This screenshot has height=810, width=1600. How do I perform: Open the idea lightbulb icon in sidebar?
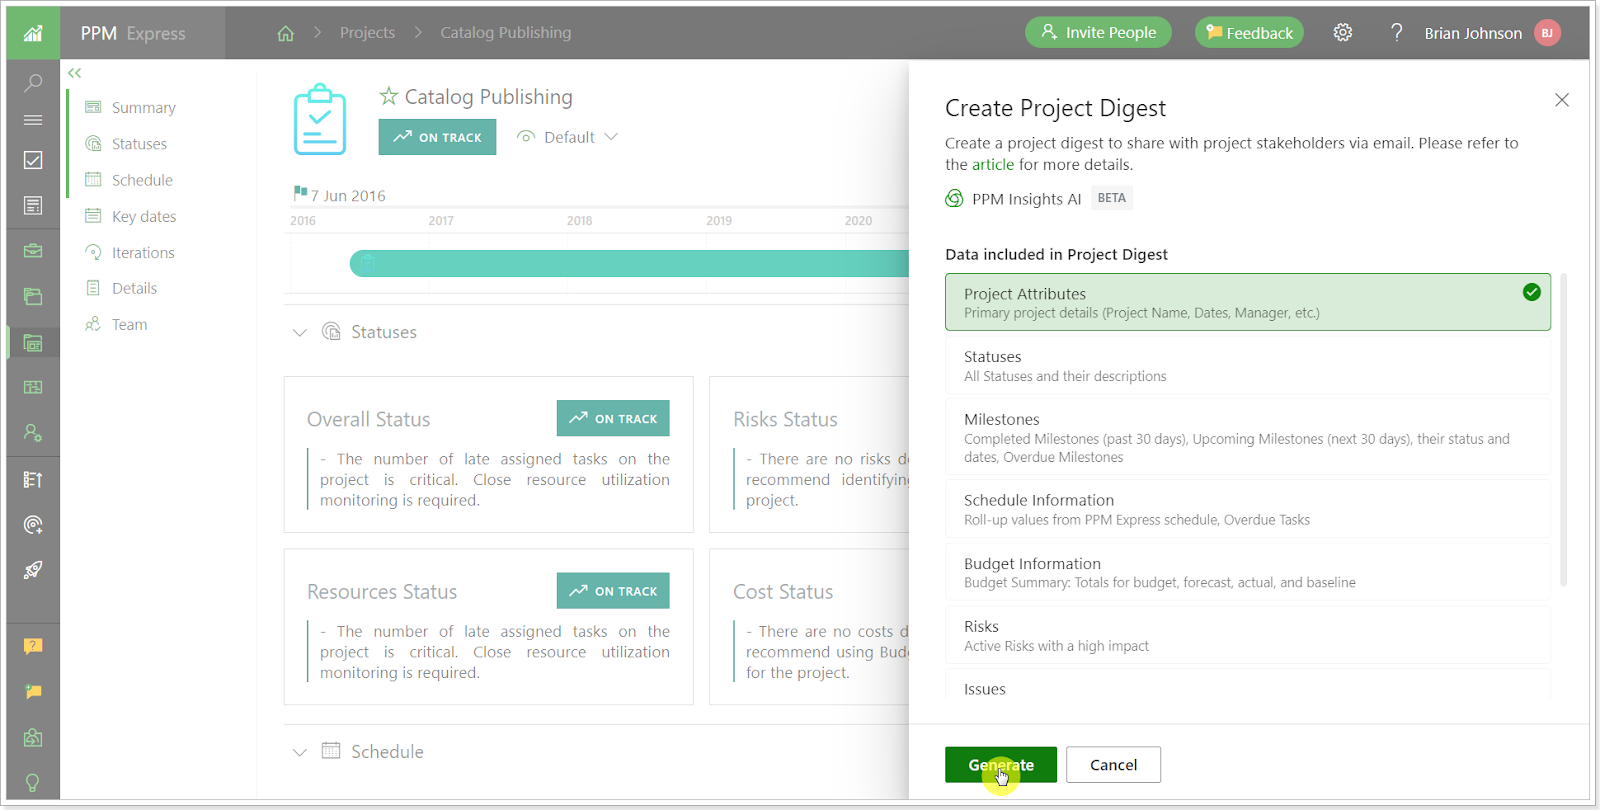point(33,782)
